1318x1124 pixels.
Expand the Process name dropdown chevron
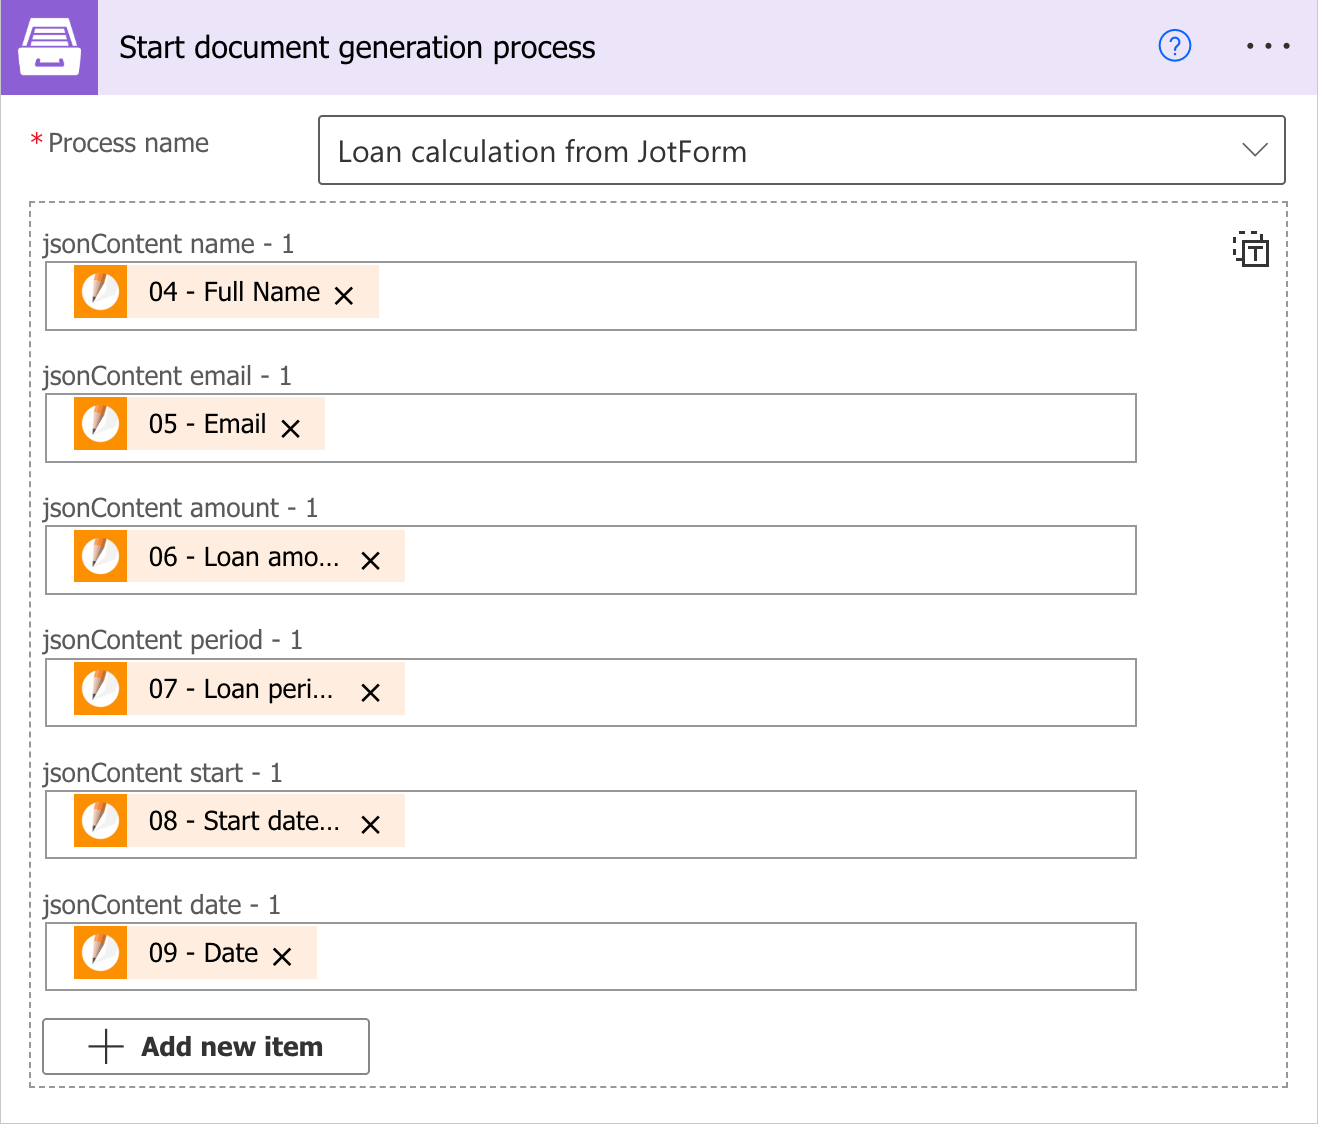(x=1254, y=151)
